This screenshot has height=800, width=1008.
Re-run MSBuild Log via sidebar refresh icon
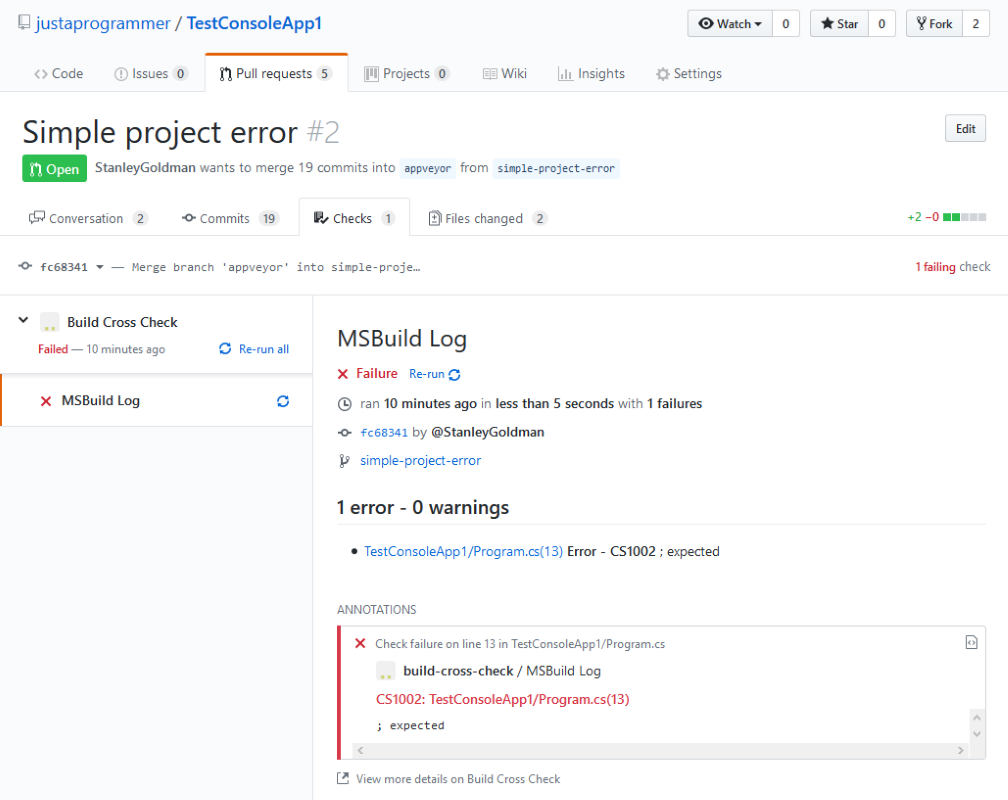point(283,401)
